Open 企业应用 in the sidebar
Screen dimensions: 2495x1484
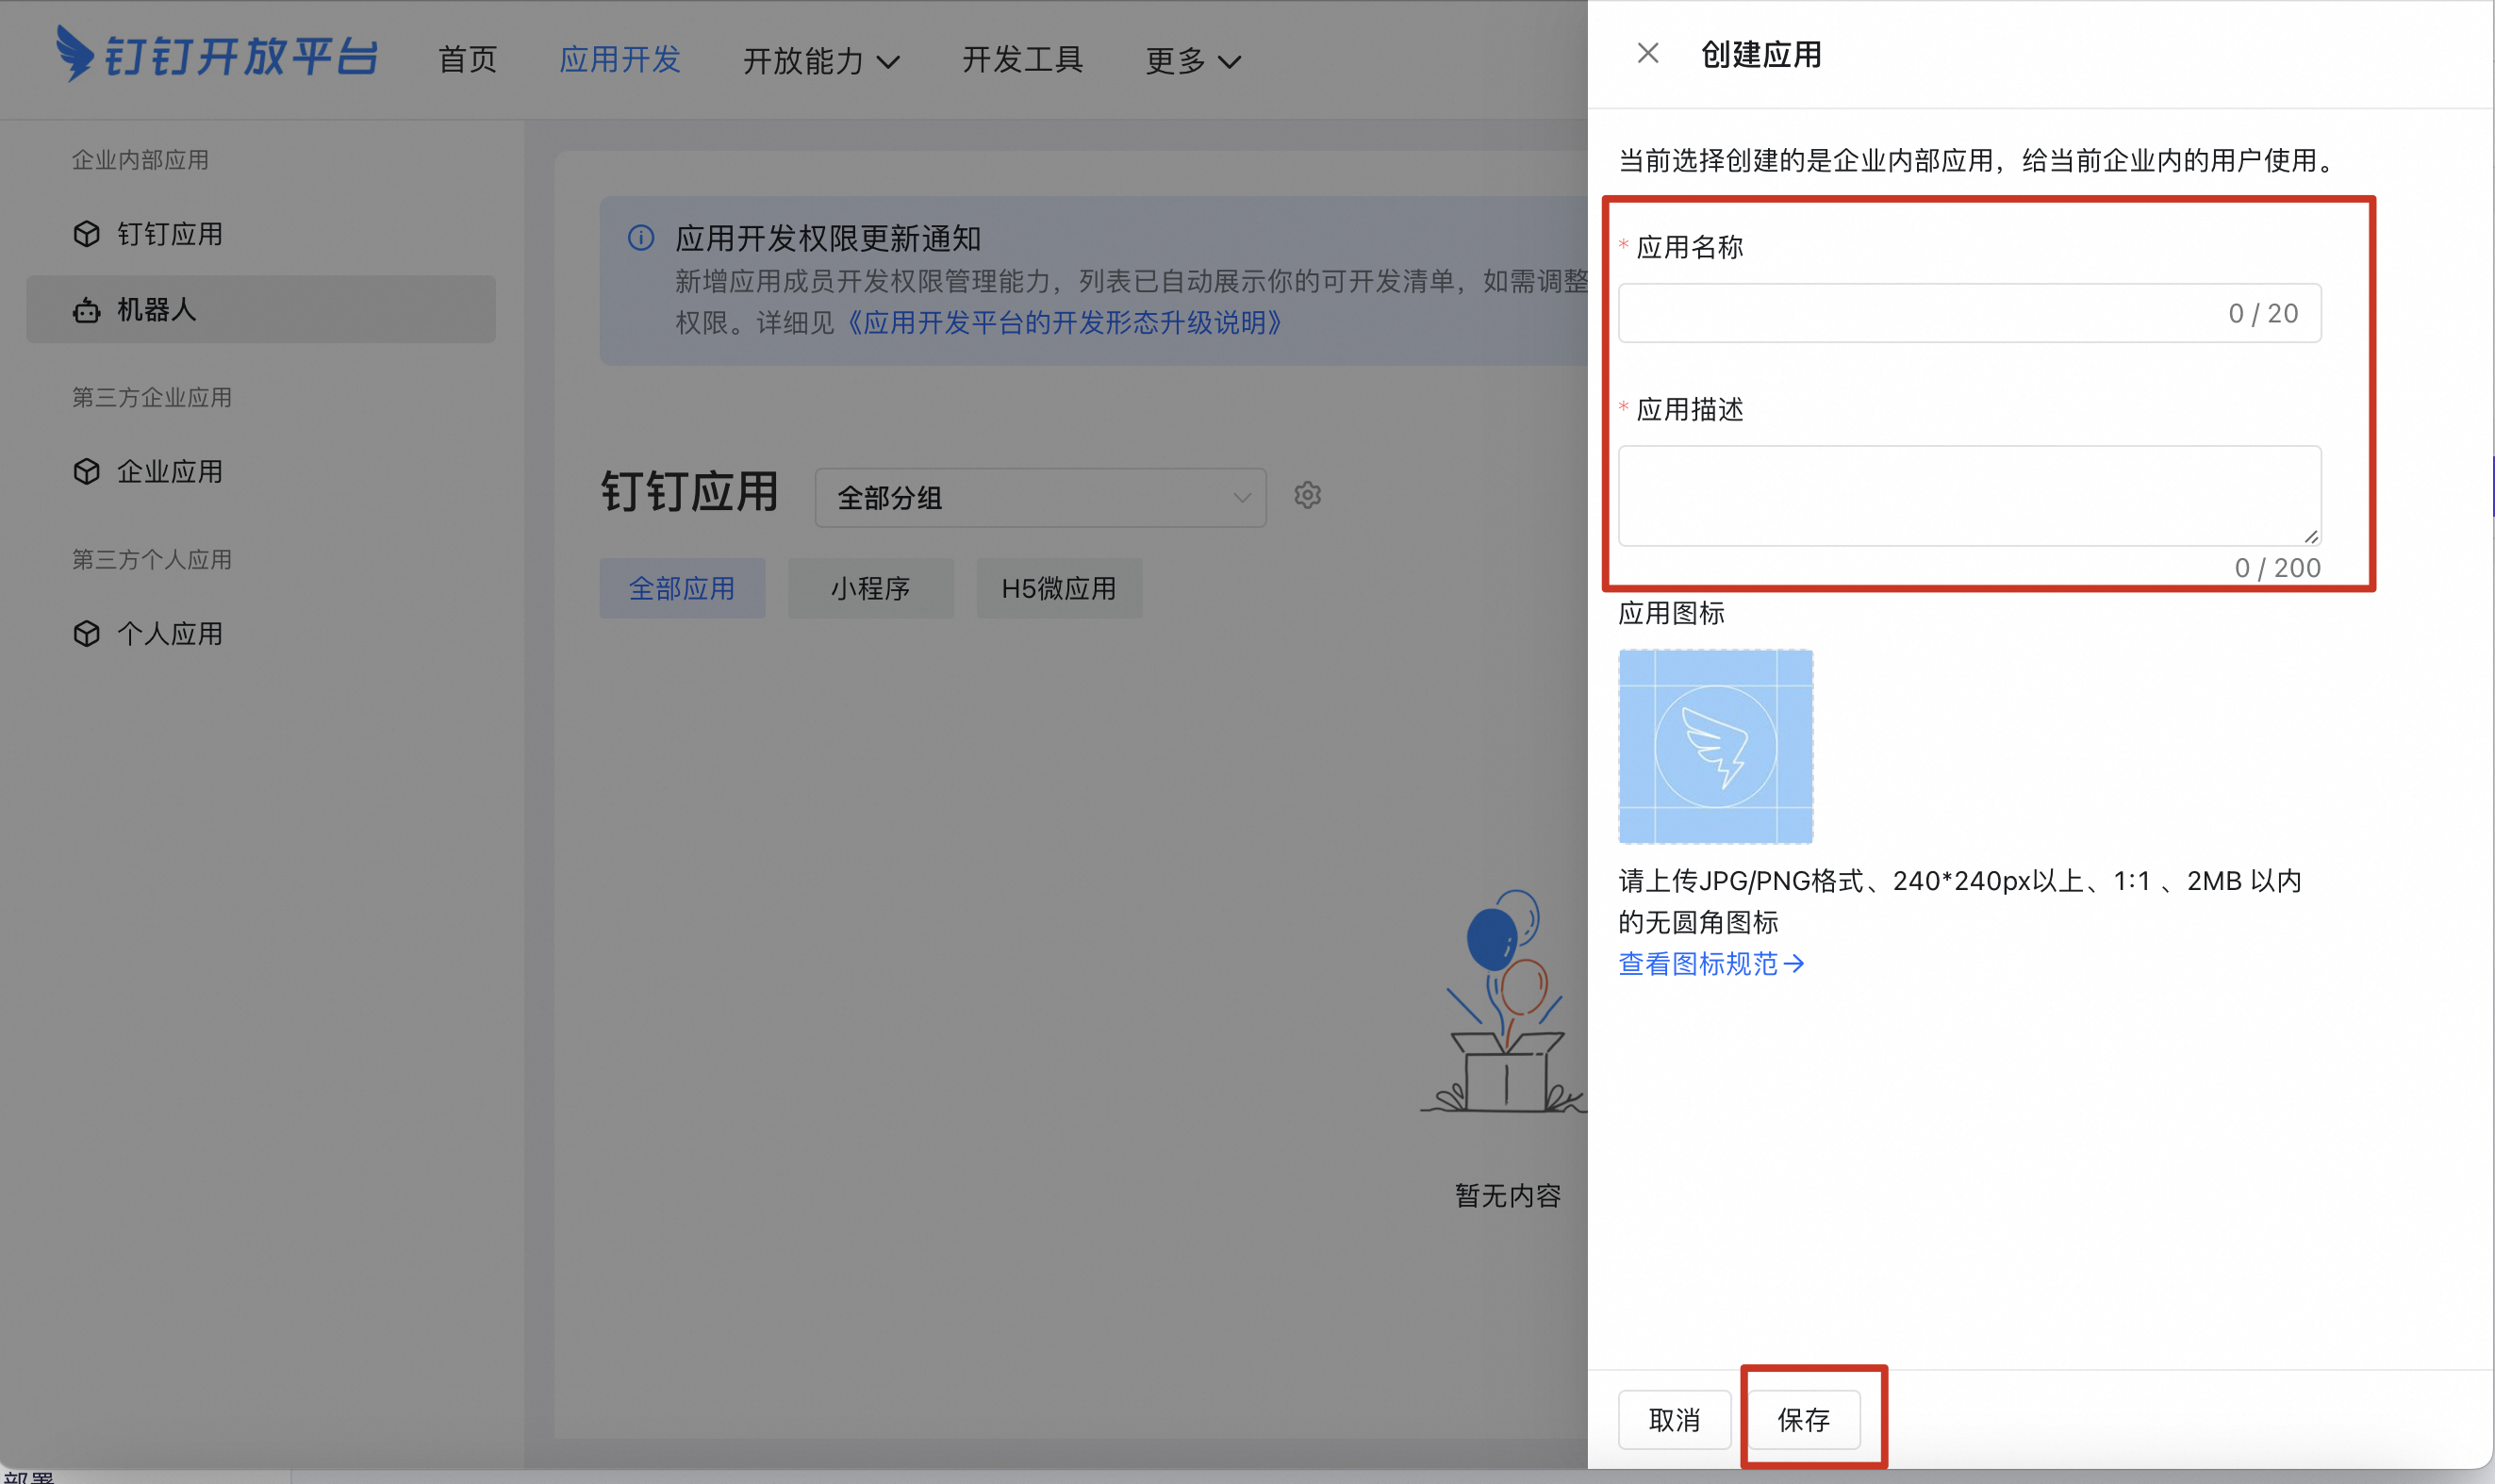(169, 471)
